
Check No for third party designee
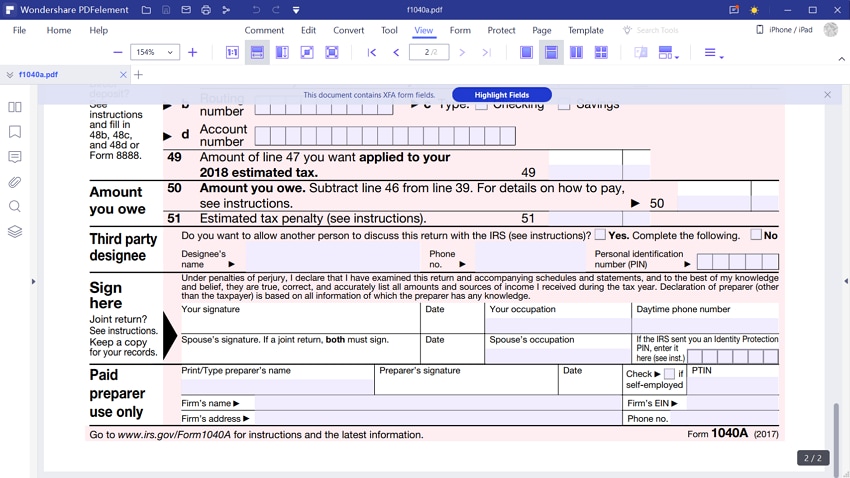click(756, 235)
